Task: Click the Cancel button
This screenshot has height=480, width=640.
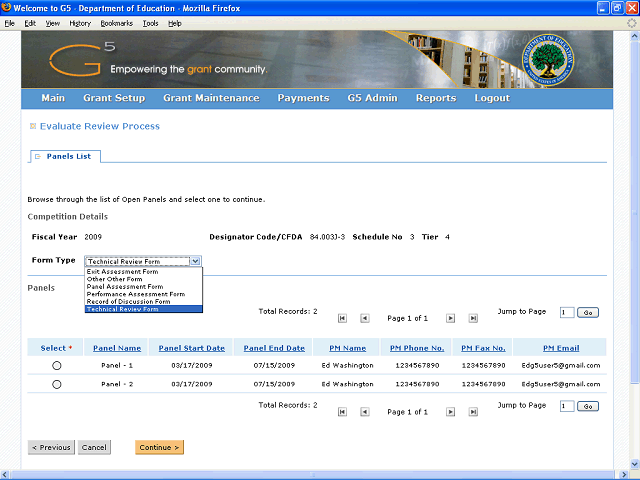Action: (94, 447)
